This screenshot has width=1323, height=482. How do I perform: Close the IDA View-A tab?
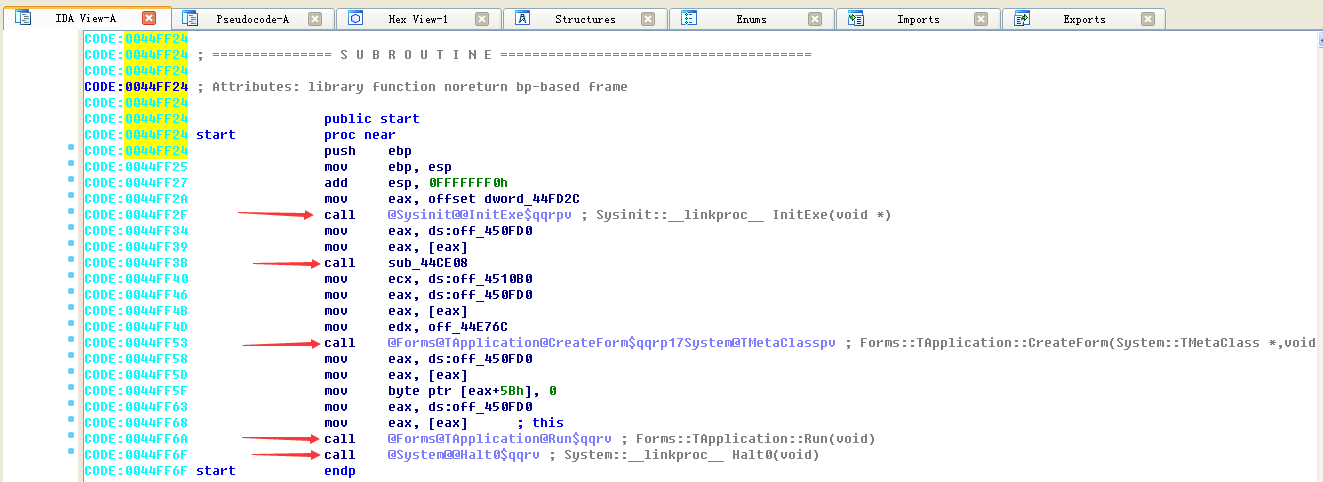149,18
